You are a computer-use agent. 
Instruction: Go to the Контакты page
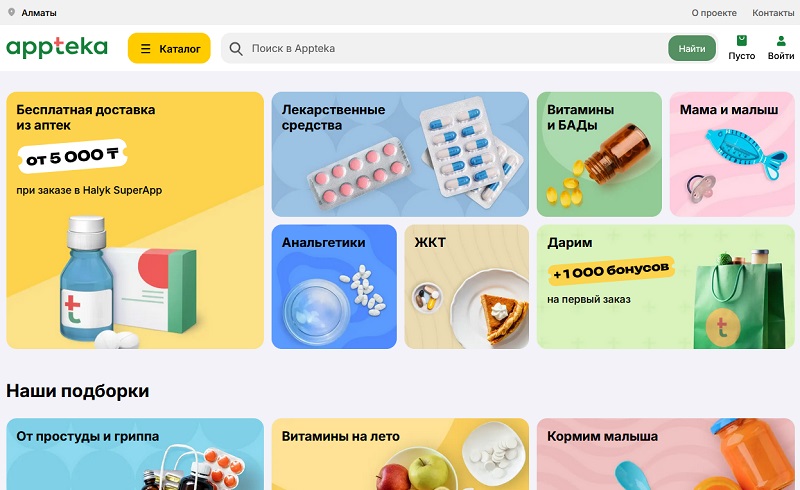pyautogui.click(x=773, y=13)
